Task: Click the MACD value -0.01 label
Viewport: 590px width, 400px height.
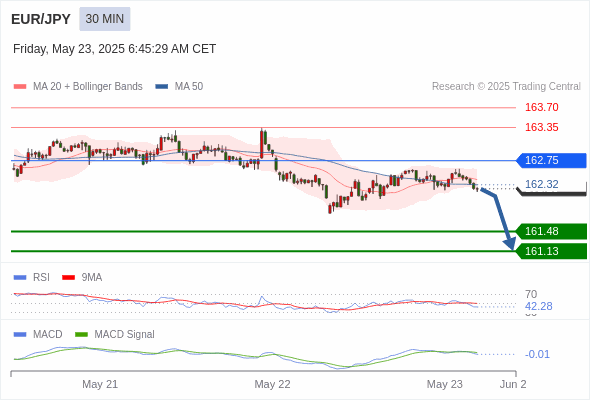Action: click(x=537, y=354)
